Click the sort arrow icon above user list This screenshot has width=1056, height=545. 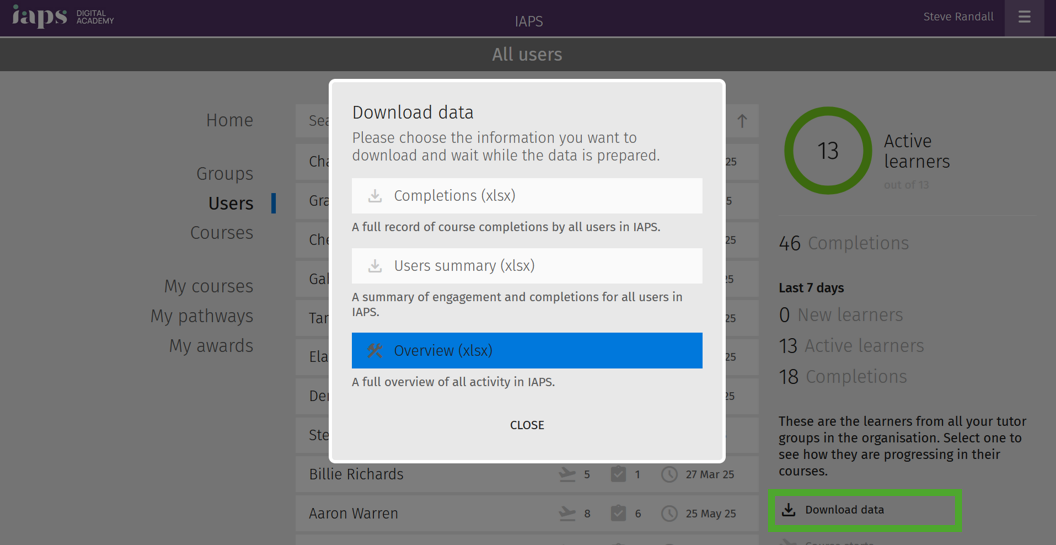click(742, 121)
